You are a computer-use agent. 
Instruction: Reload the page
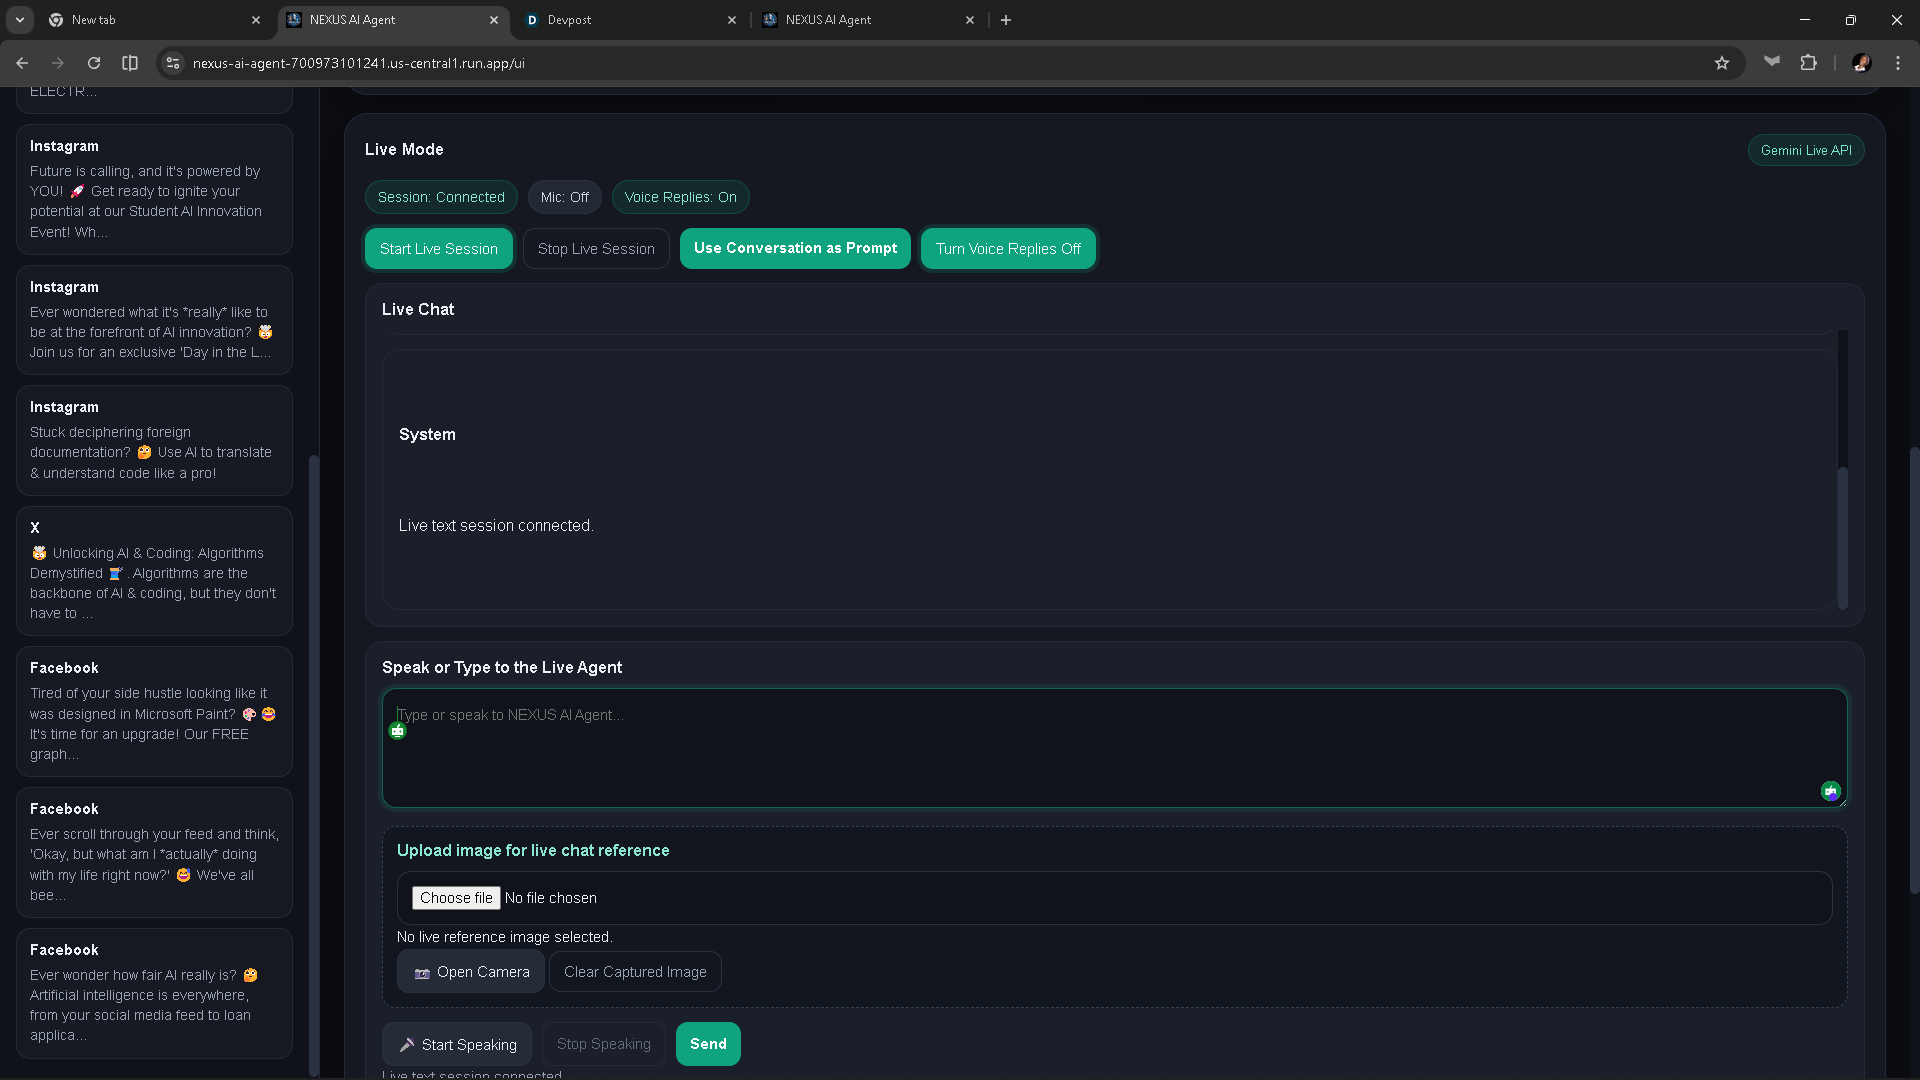[x=94, y=63]
